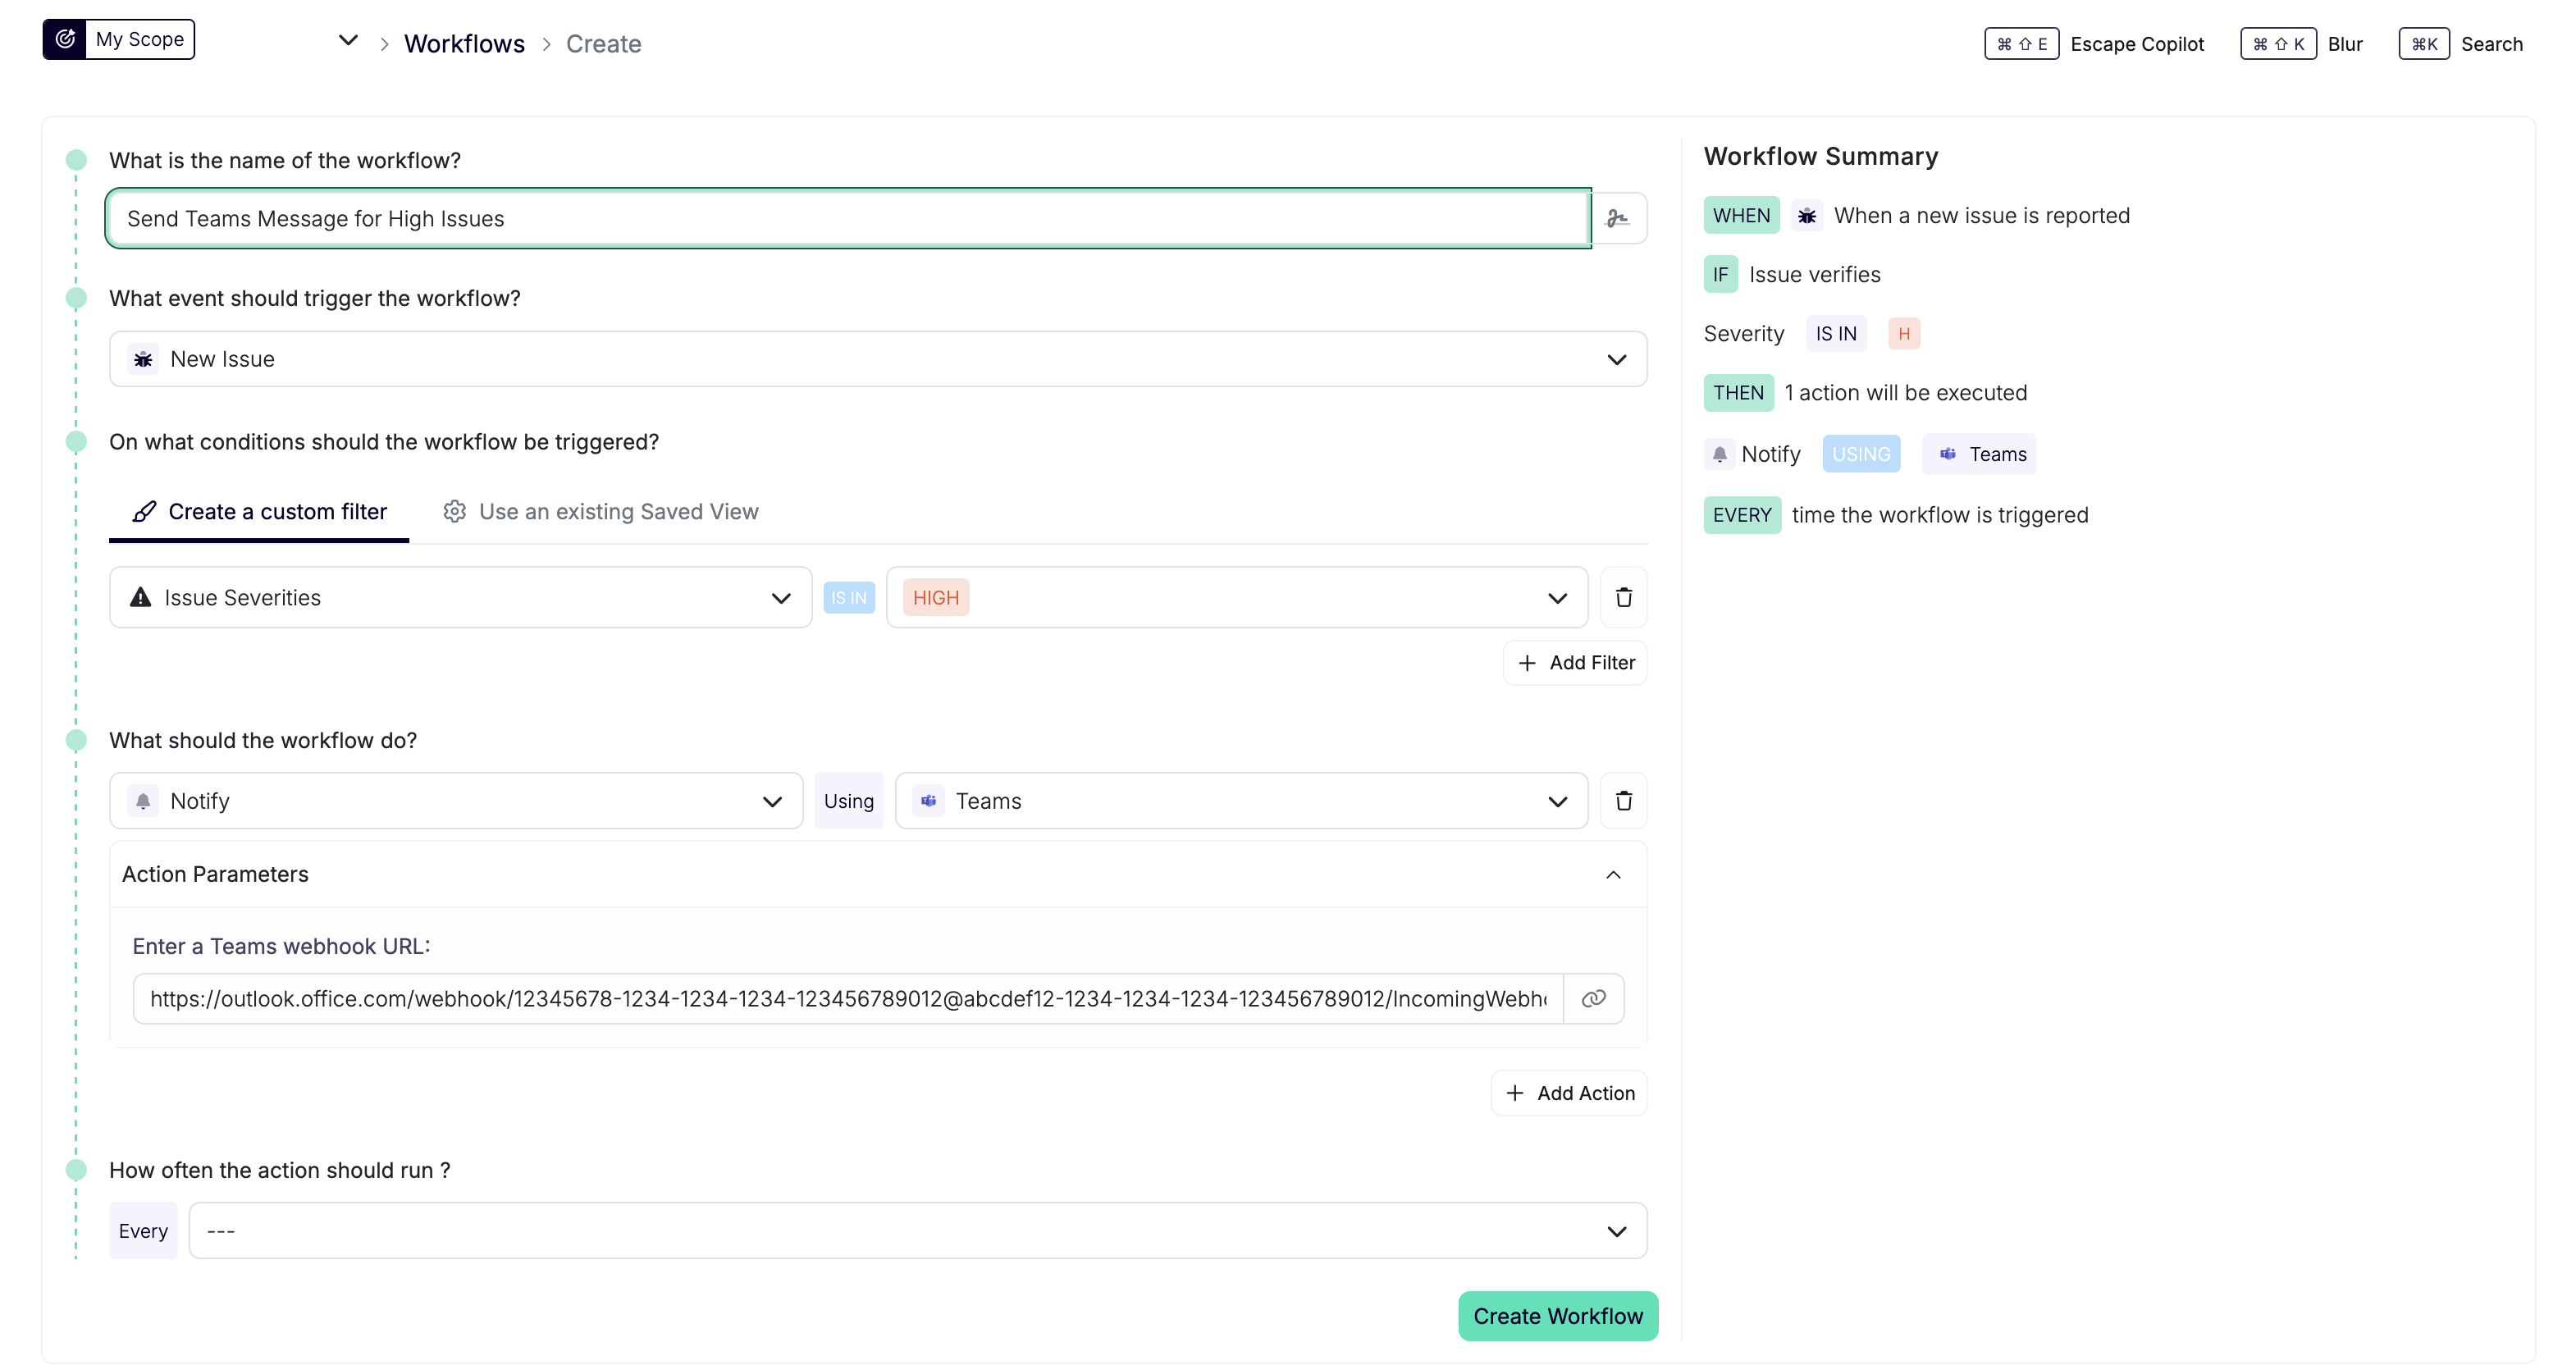The image size is (2576, 1365).
Task: Click the Teams icon in the channel selector
Action: click(x=928, y=800)
